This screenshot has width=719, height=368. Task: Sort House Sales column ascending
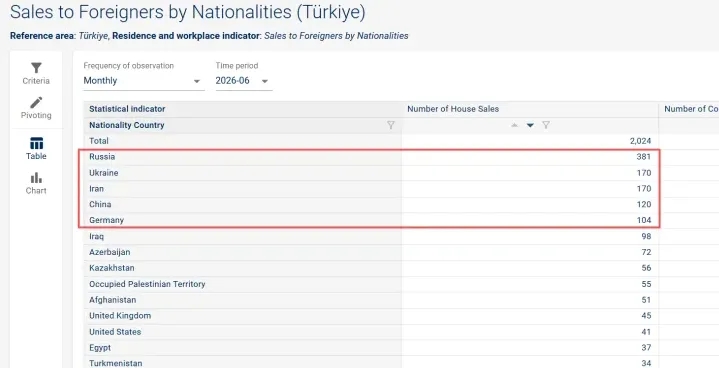point(514,125)
